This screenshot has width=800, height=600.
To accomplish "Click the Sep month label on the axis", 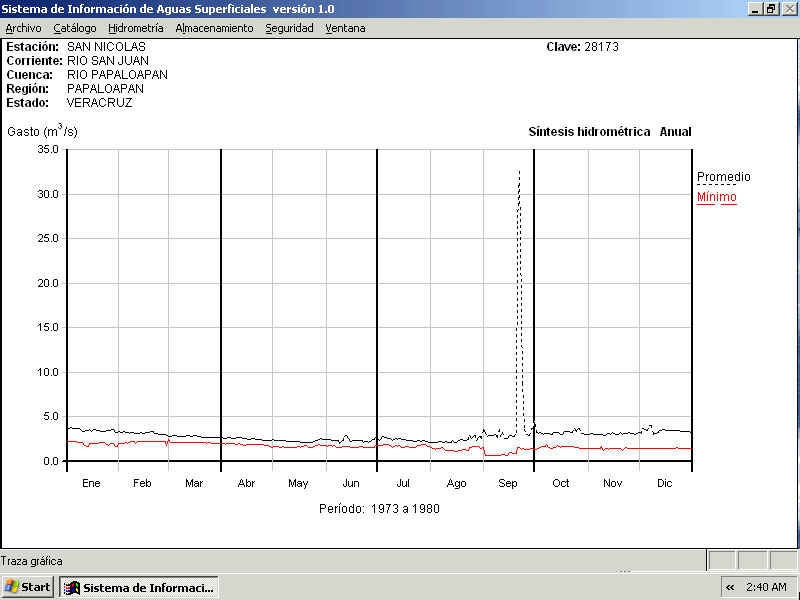I will click(508, 483).
